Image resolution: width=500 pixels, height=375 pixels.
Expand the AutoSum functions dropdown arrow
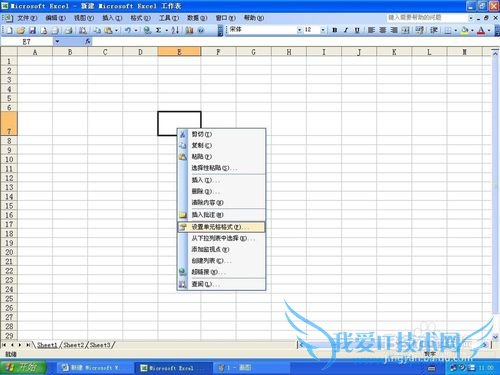[166, 30]
